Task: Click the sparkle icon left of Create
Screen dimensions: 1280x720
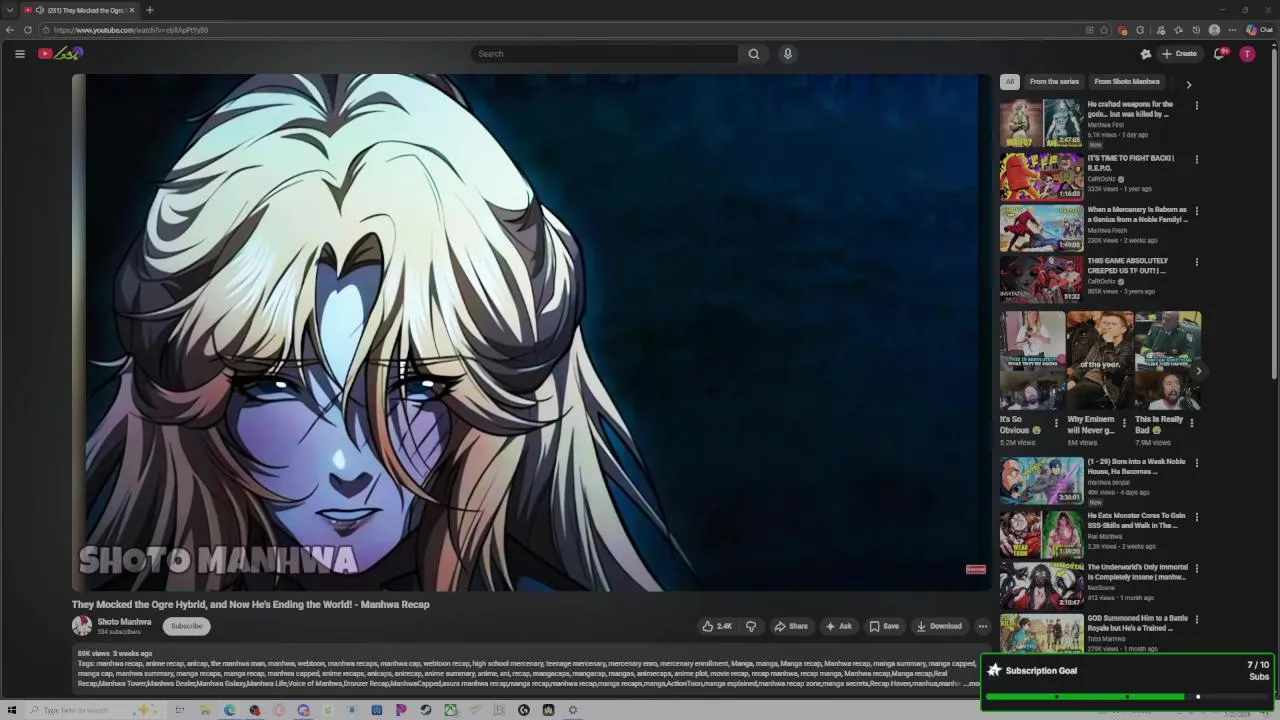Action: (x=1146, y=54)
